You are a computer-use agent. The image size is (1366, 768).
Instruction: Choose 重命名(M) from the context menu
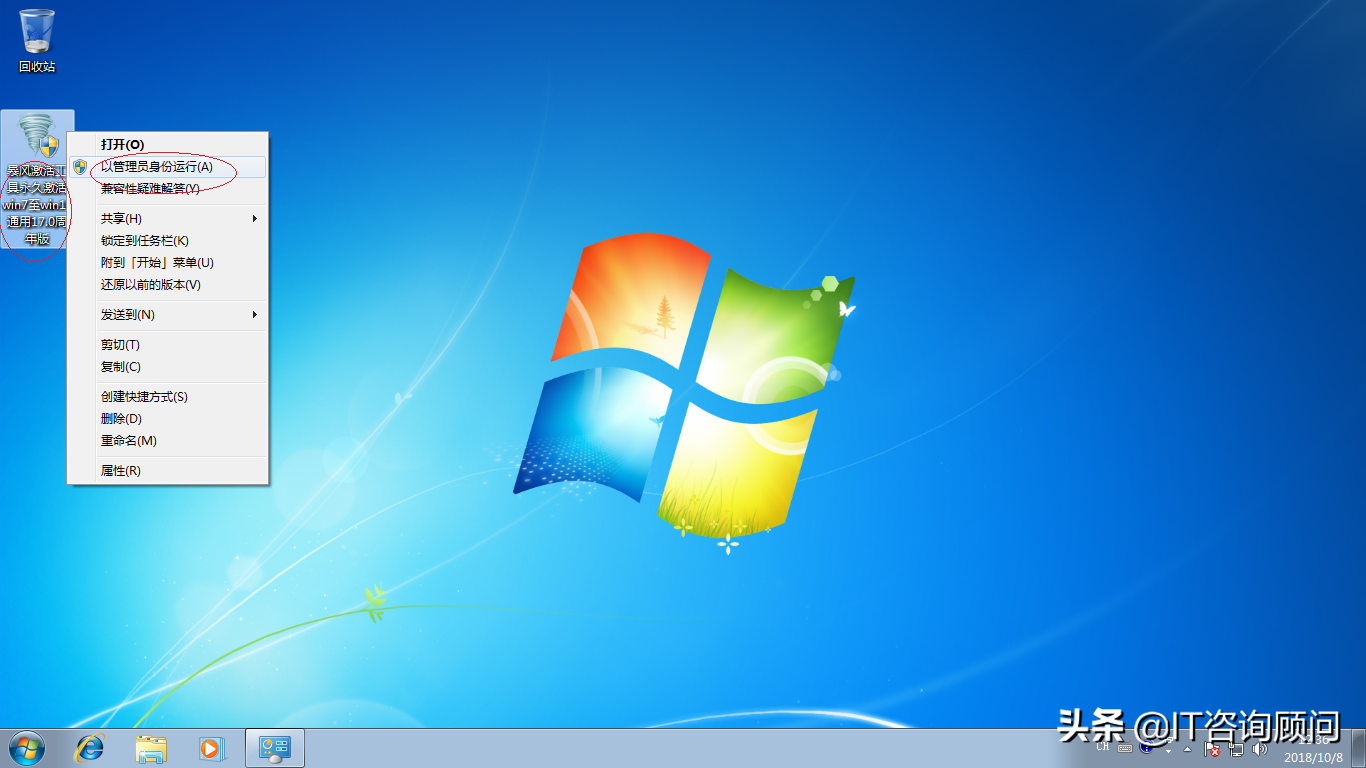pyautogui.click(x=167, y=440)
